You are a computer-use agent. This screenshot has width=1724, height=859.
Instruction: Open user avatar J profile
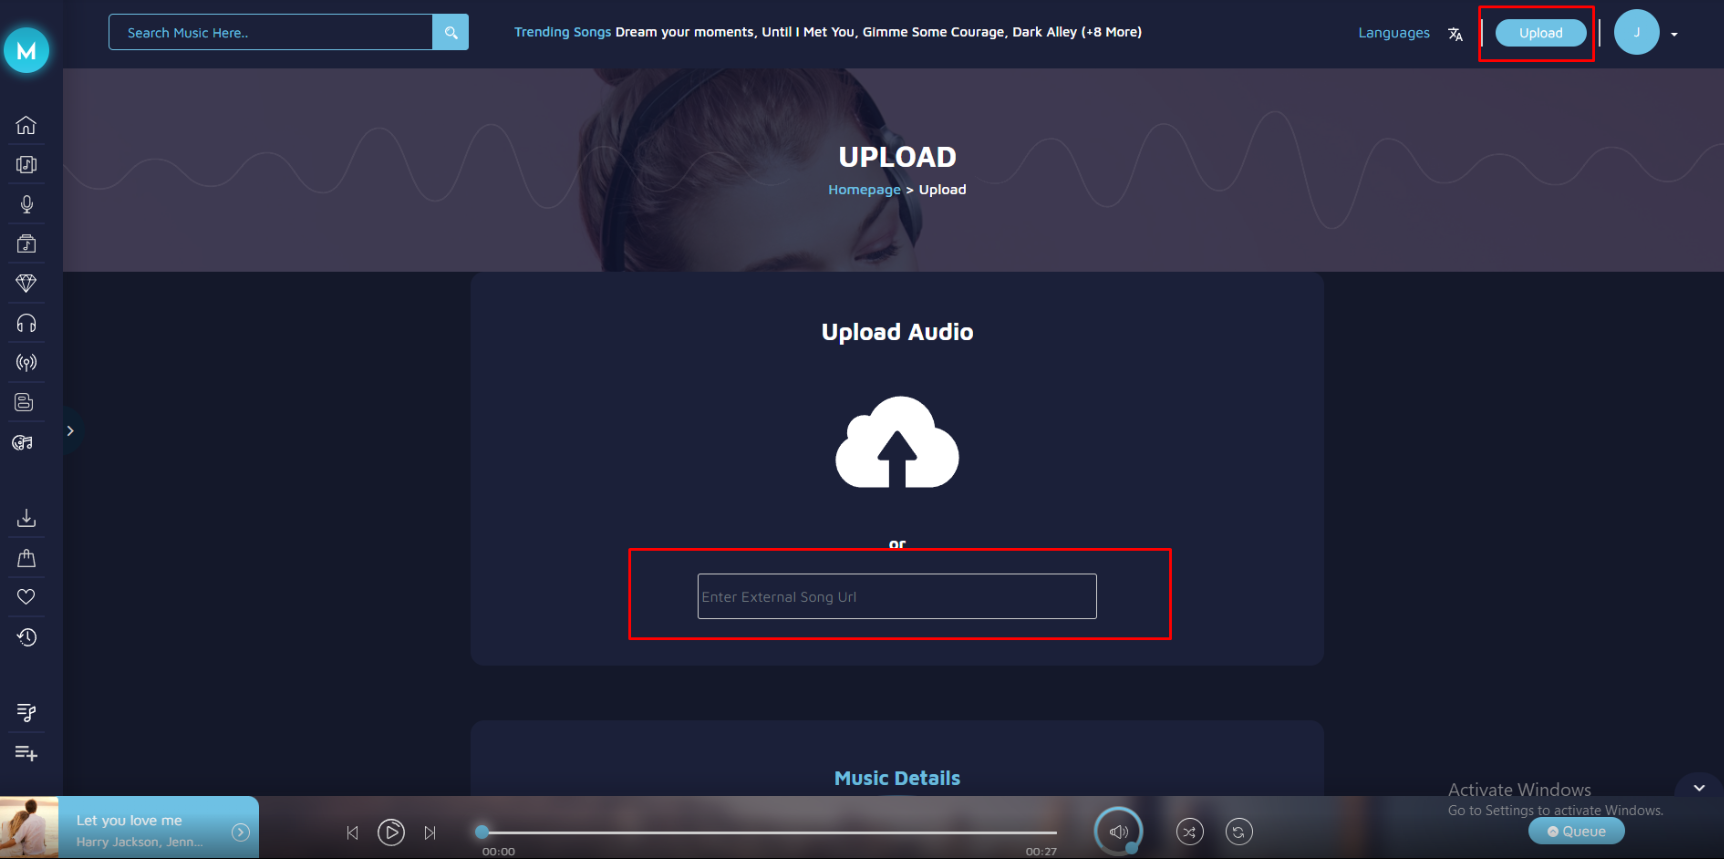[x=1636, y=32]
